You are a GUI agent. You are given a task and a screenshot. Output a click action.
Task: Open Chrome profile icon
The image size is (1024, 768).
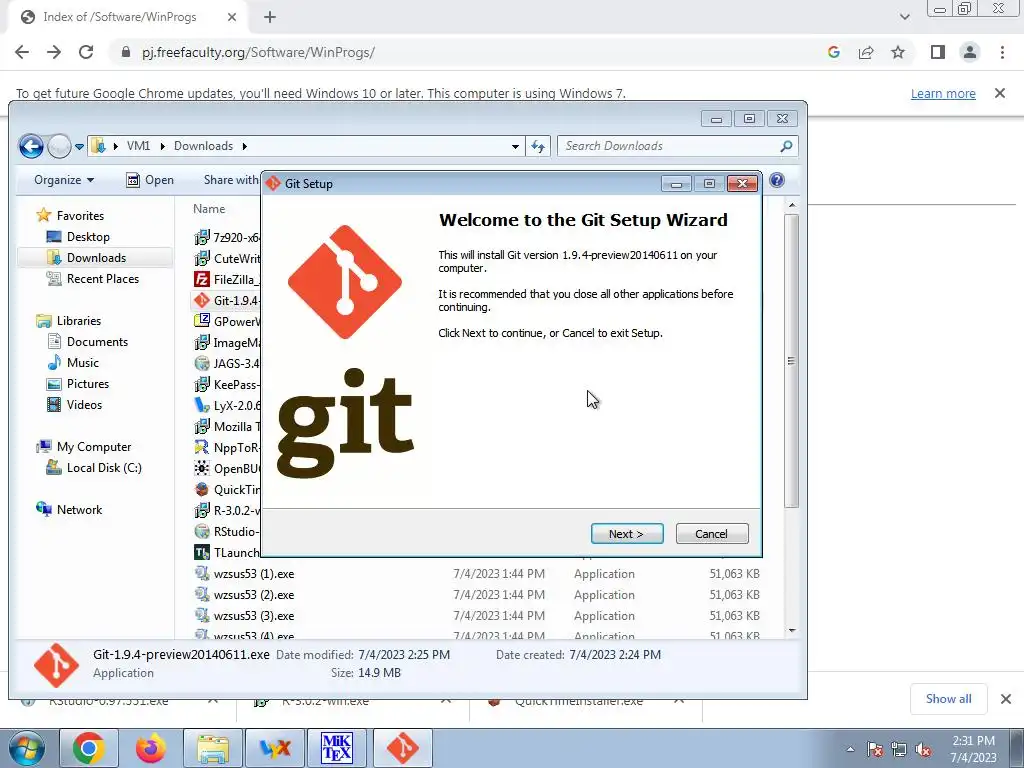[970, 52]
